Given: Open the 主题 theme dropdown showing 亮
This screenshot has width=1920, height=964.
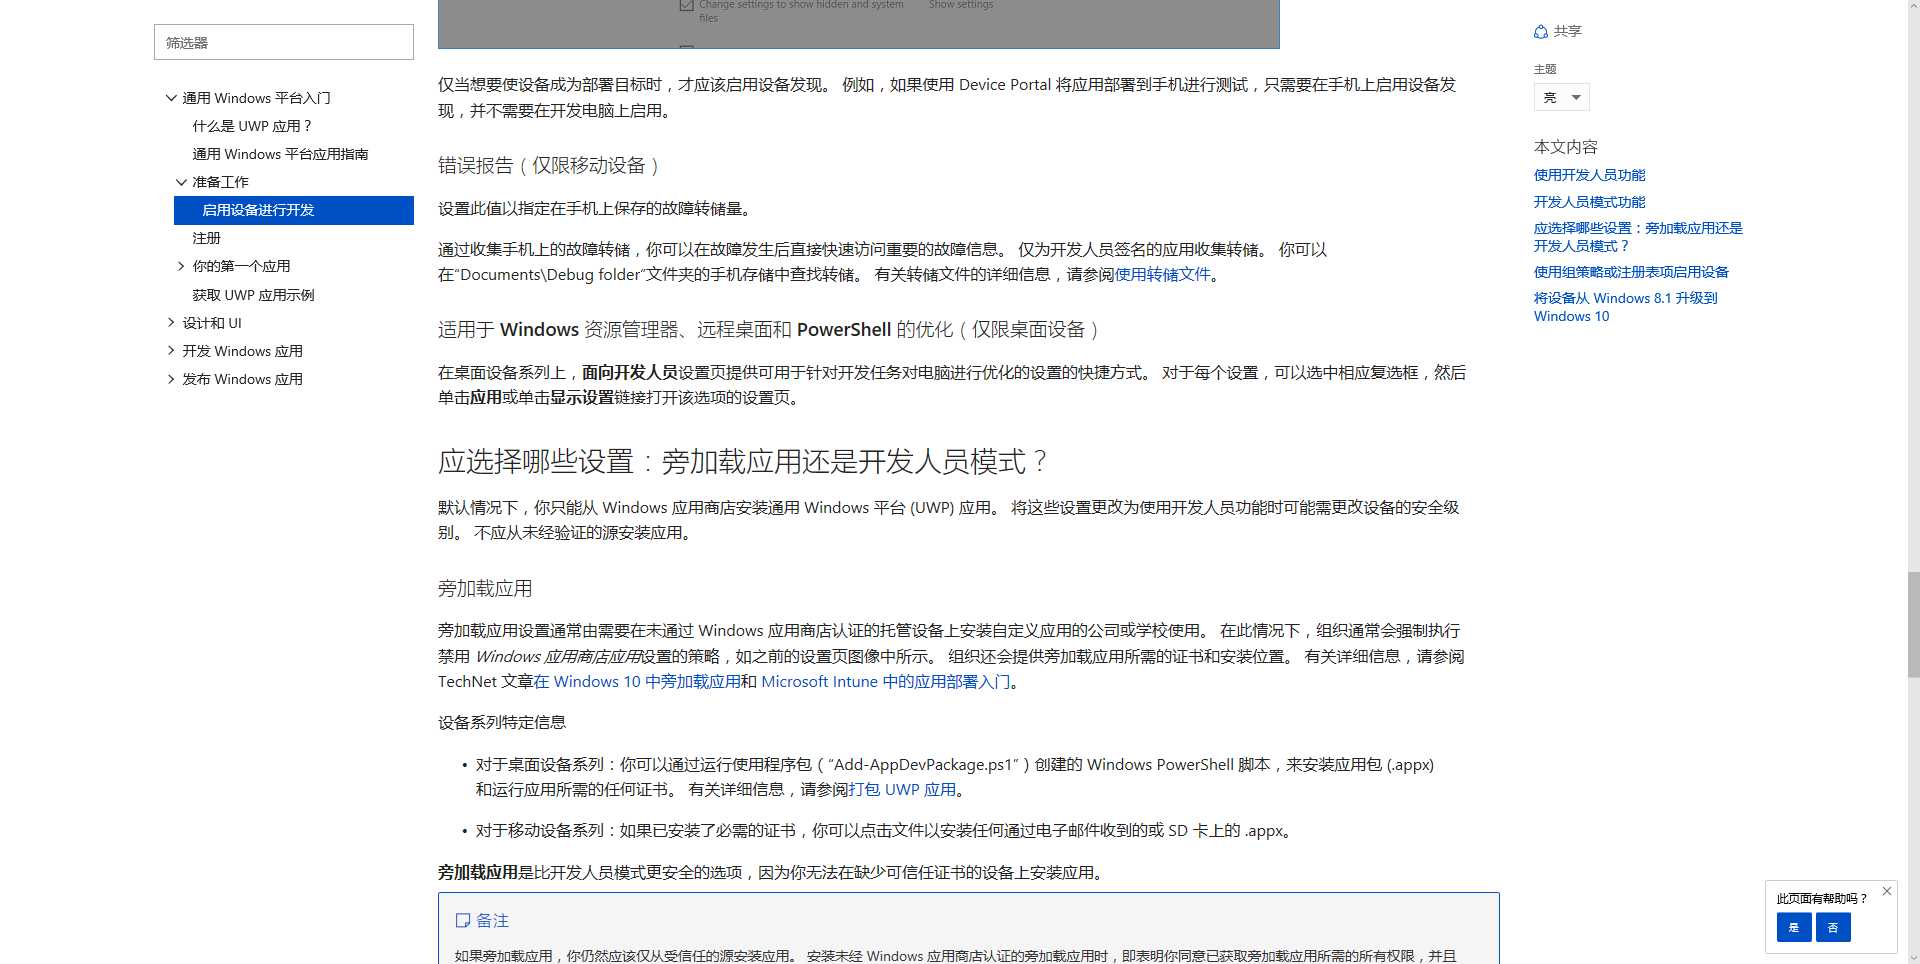Looking at the screenshot, I should [x=1561, y=97].
